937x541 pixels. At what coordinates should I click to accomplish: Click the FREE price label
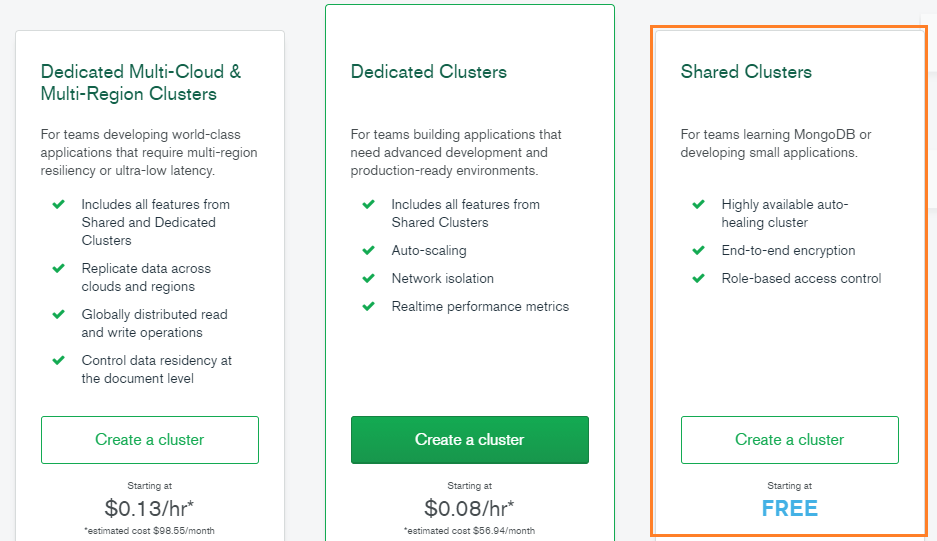pyautogui.click(x=789, y=508)
